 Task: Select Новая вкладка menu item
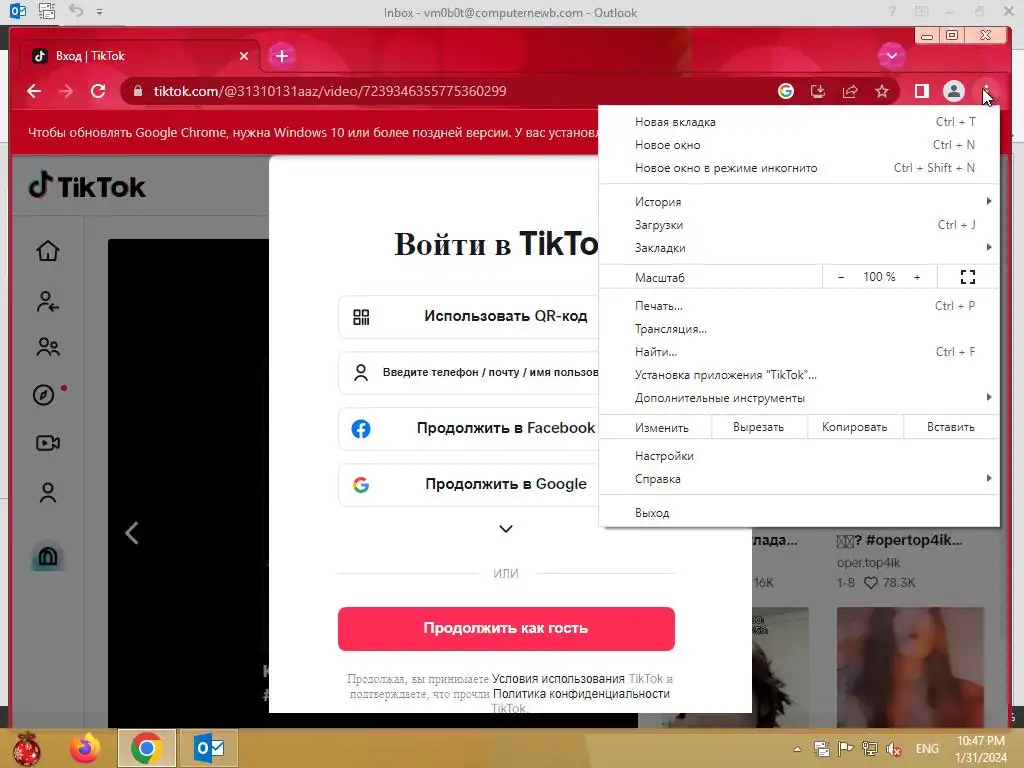coord(799,122)
